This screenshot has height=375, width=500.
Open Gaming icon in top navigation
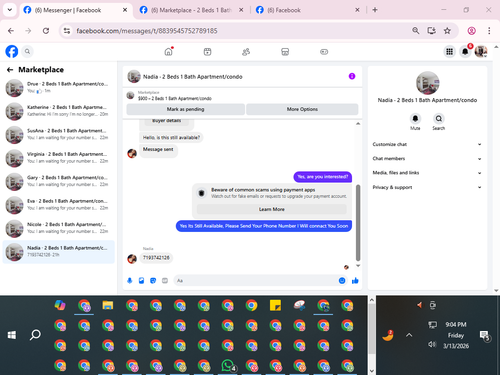click(x=324, y=52)
